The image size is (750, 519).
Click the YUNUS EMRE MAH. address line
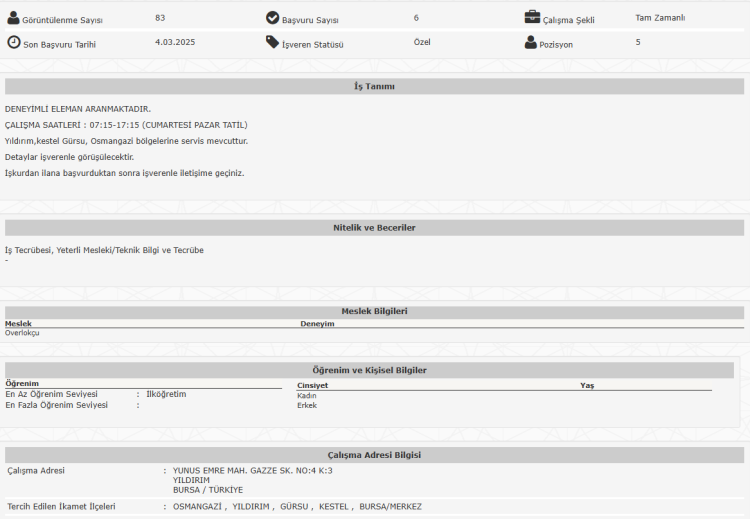(252, 470)
